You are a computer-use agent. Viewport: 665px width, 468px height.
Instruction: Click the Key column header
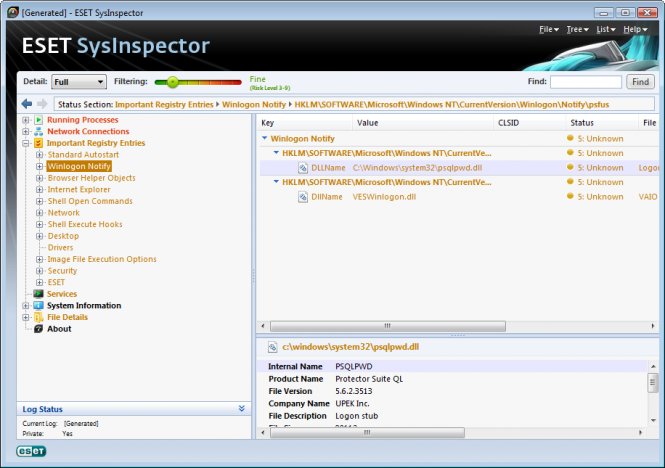coord(305,123)
